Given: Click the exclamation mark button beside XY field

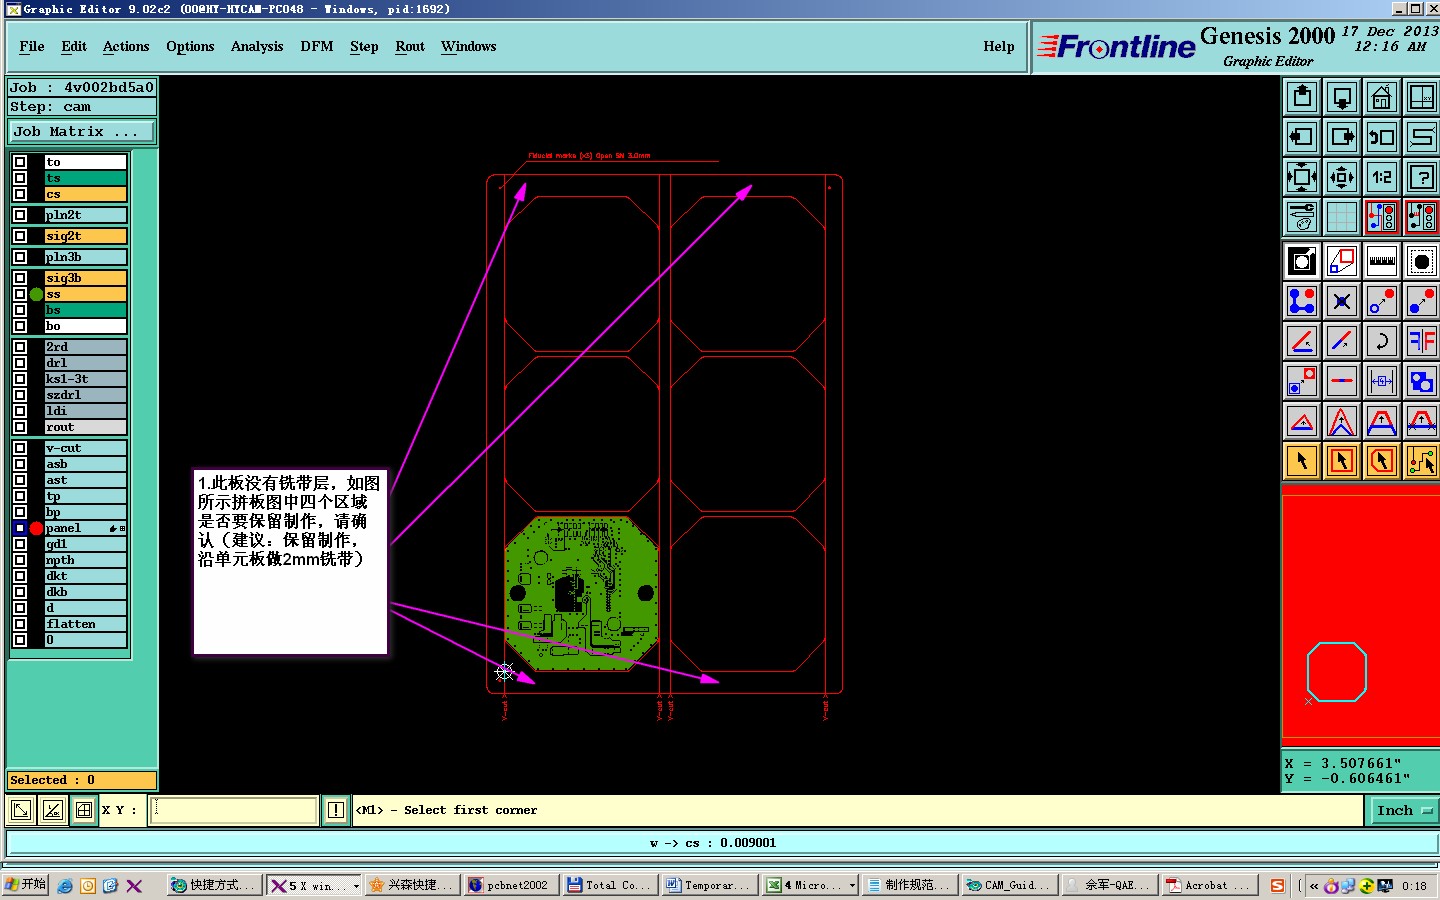Looking at the screenshot, I should click(336, 810).
